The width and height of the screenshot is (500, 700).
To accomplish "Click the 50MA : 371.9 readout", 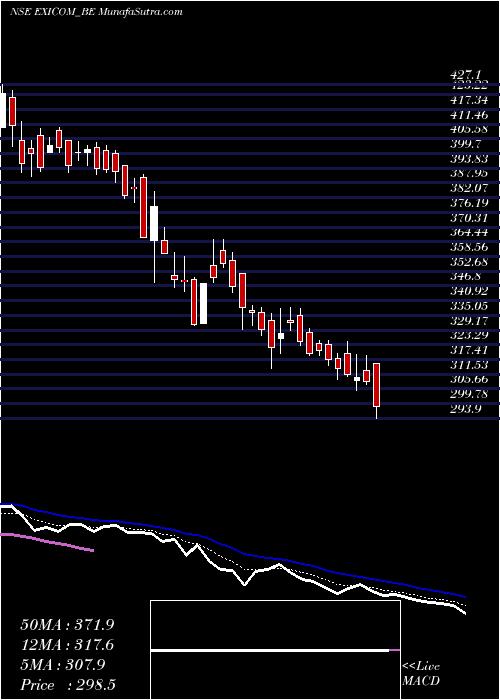I will (67, 625).
